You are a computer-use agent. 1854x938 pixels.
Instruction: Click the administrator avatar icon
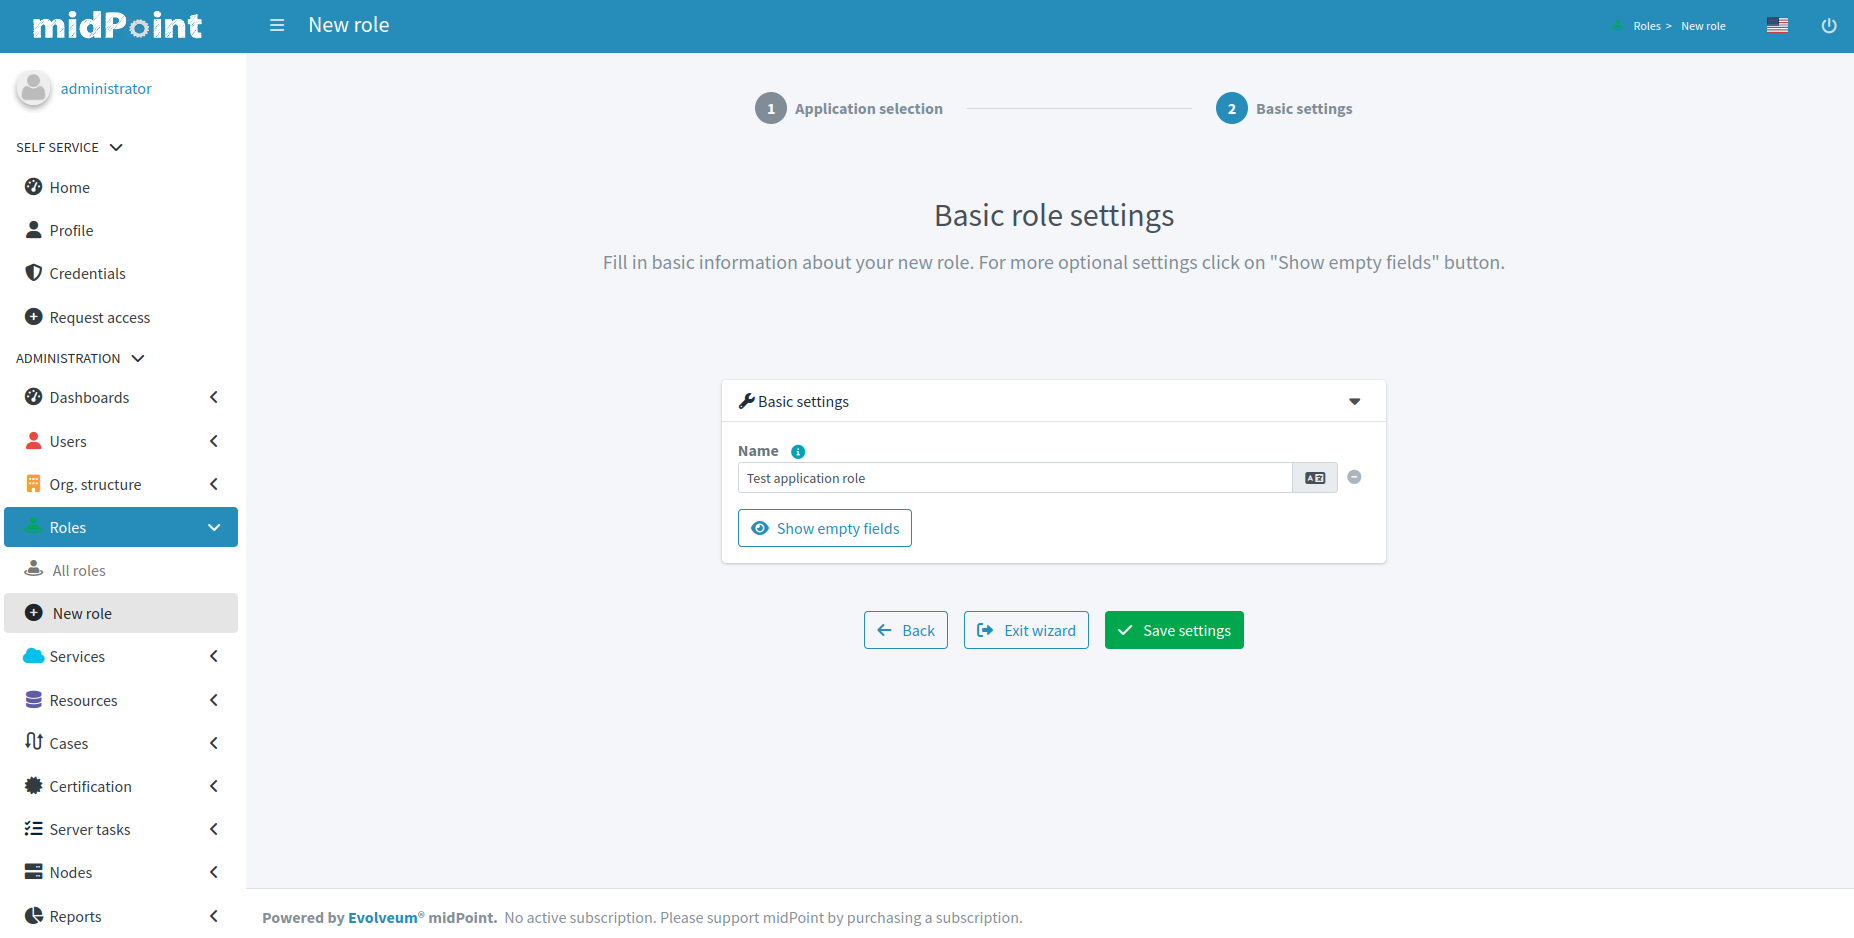coord(33,88)
